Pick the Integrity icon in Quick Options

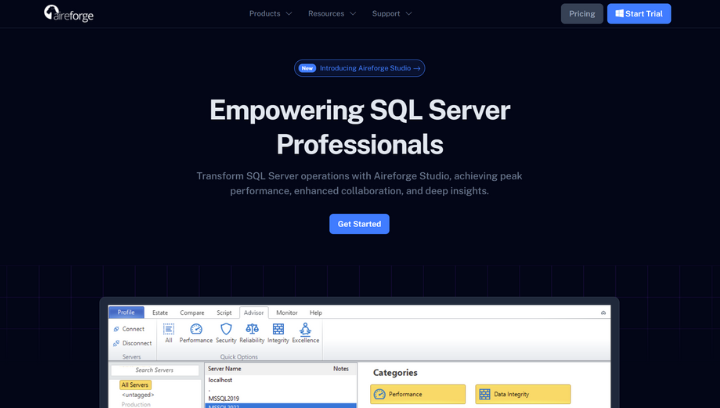pyautogui.click(x=278, y=330)
